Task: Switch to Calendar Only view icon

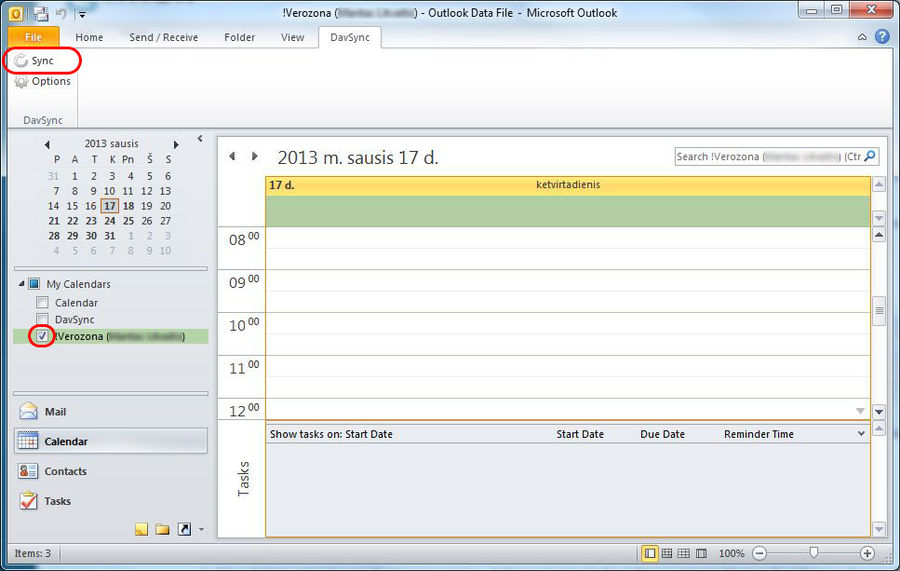Action: 684,553
